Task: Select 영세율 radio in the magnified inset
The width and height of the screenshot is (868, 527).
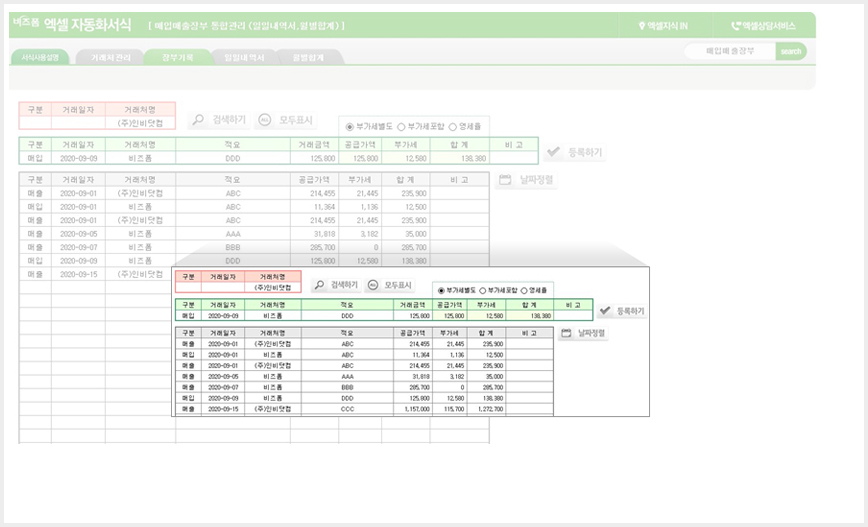Action: (x=524, y=291)
